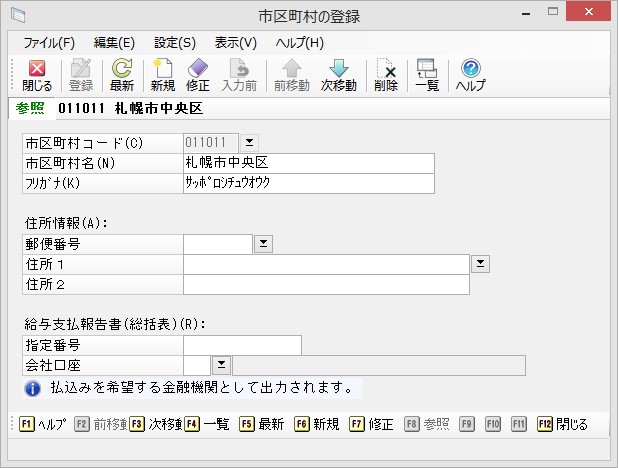Click the 指定番号 input field
This screenshot has height=468, width=618.
(242, 345)
